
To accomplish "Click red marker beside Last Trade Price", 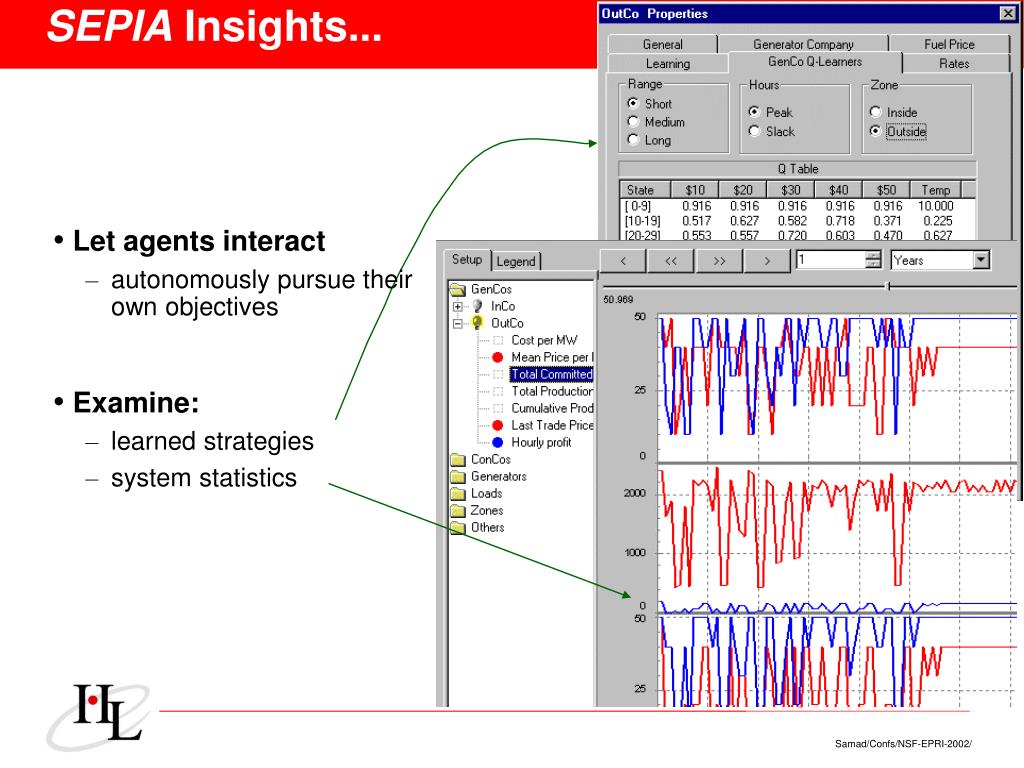I will point(498,425).
